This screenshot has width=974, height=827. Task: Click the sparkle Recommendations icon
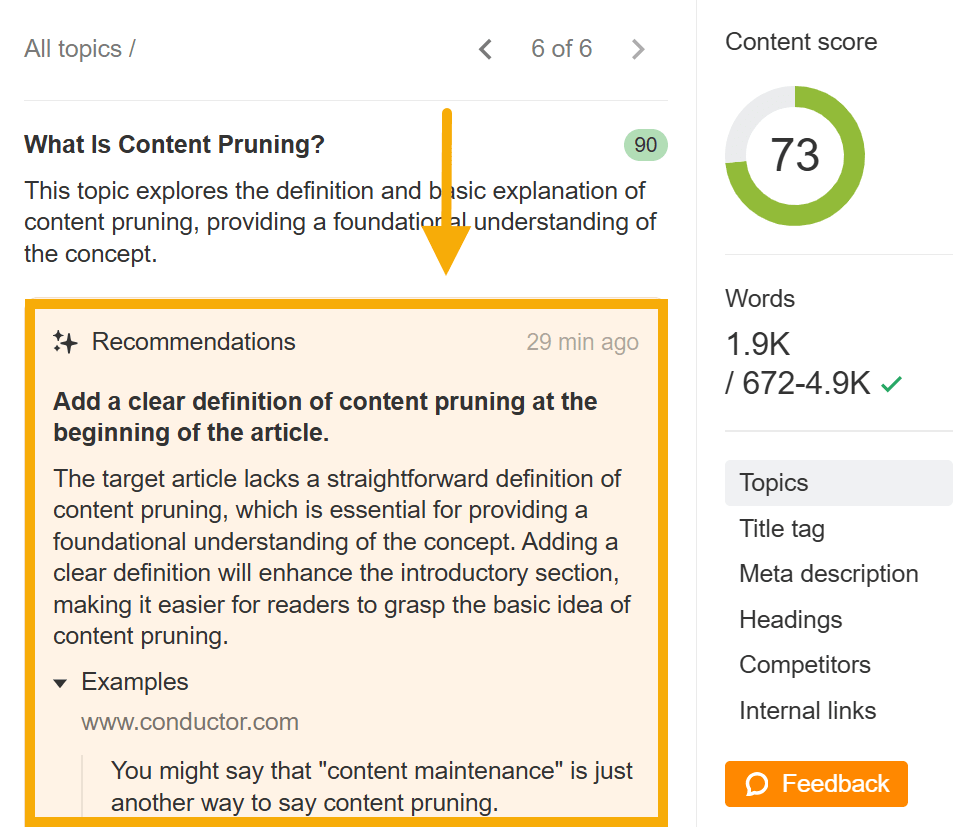coord(65,342)
